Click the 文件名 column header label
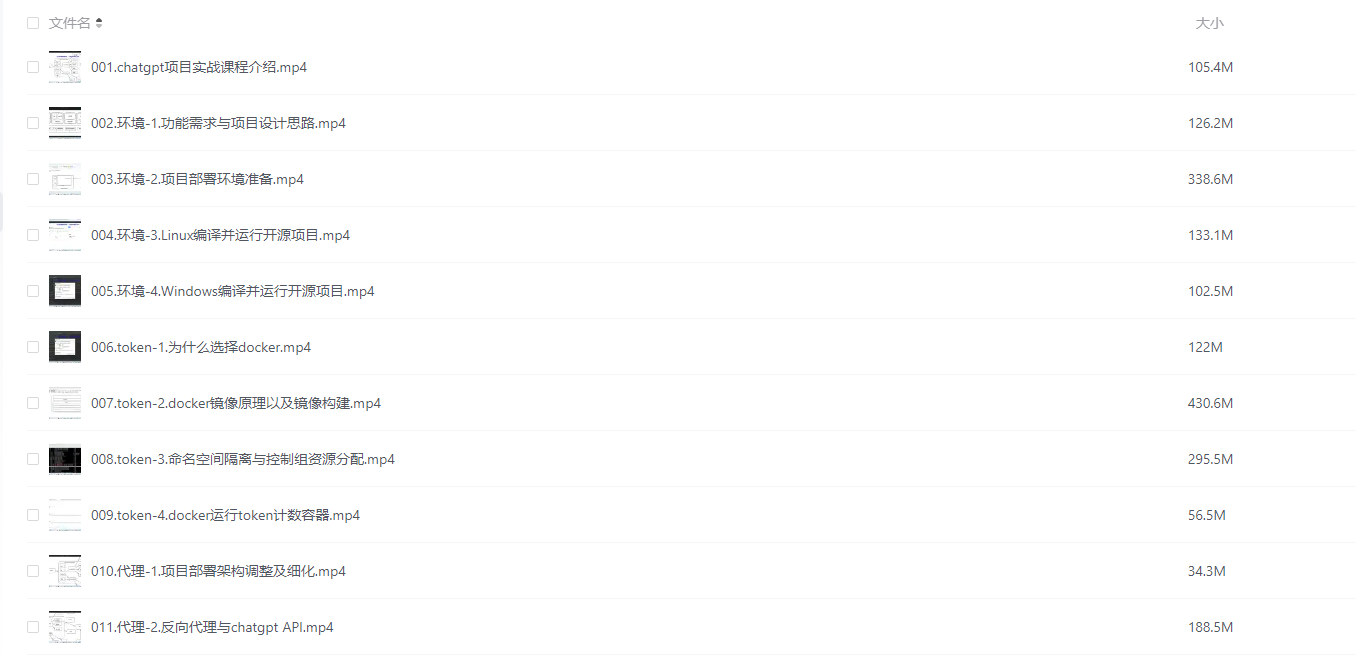 (x=69, y=23)
